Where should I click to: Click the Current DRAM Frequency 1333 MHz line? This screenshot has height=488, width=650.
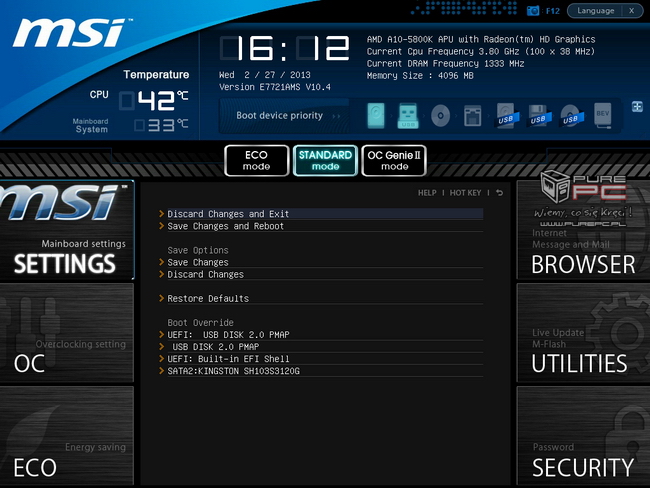coord(445,63)
